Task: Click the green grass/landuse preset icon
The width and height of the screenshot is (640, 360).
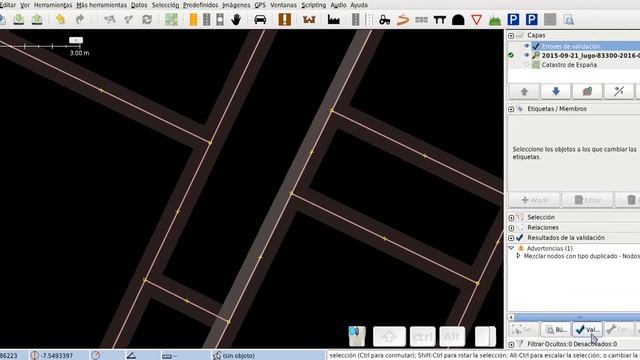Action: coord(495,20)
